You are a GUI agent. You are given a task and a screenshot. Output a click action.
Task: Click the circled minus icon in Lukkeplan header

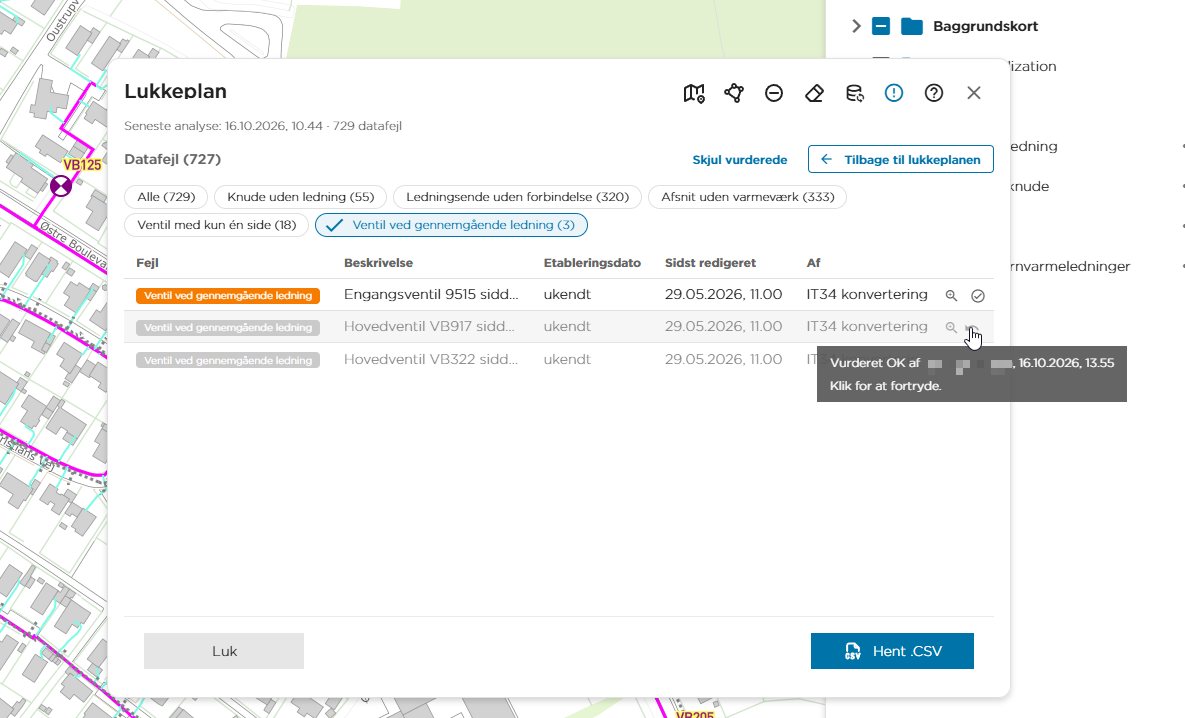774,93
